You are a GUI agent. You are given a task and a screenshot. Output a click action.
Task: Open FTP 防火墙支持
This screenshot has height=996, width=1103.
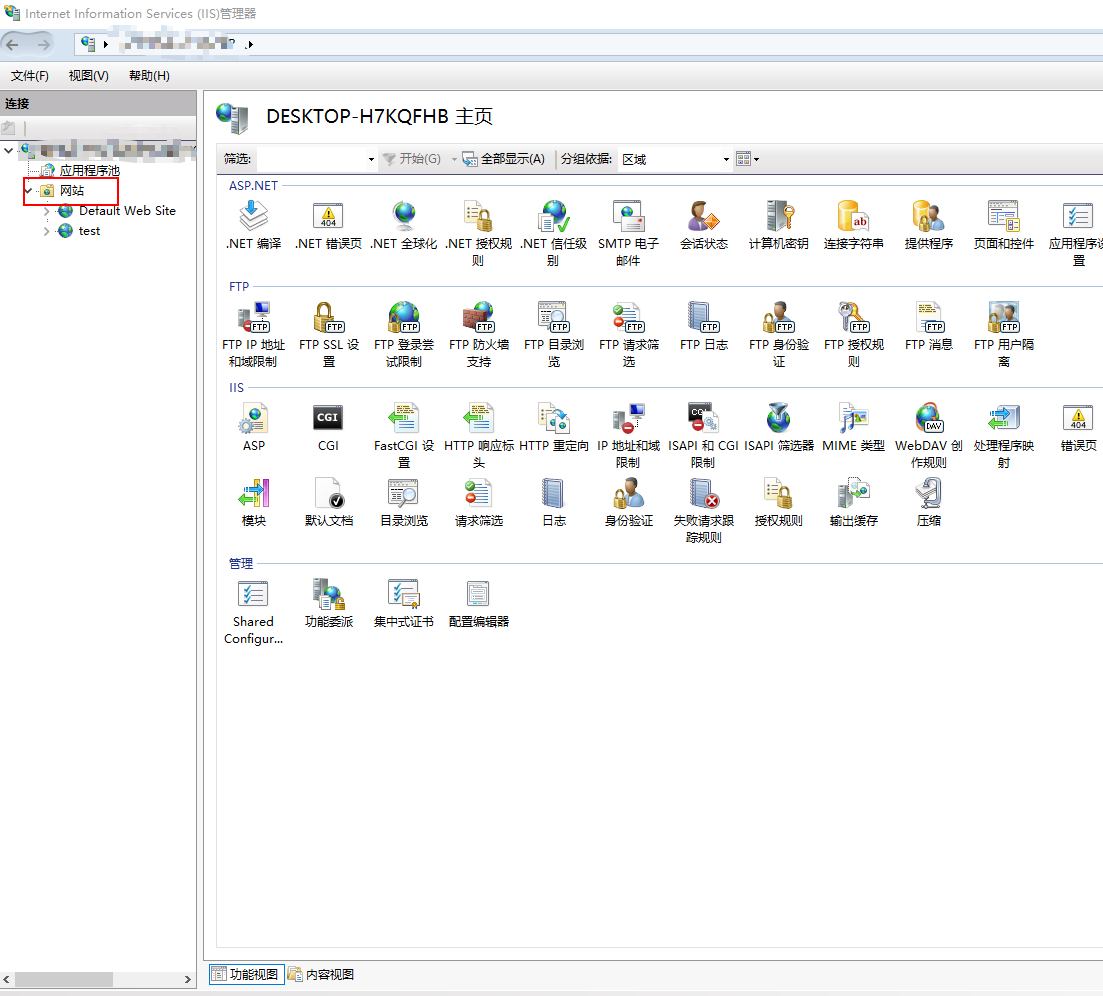coord(478,334)
